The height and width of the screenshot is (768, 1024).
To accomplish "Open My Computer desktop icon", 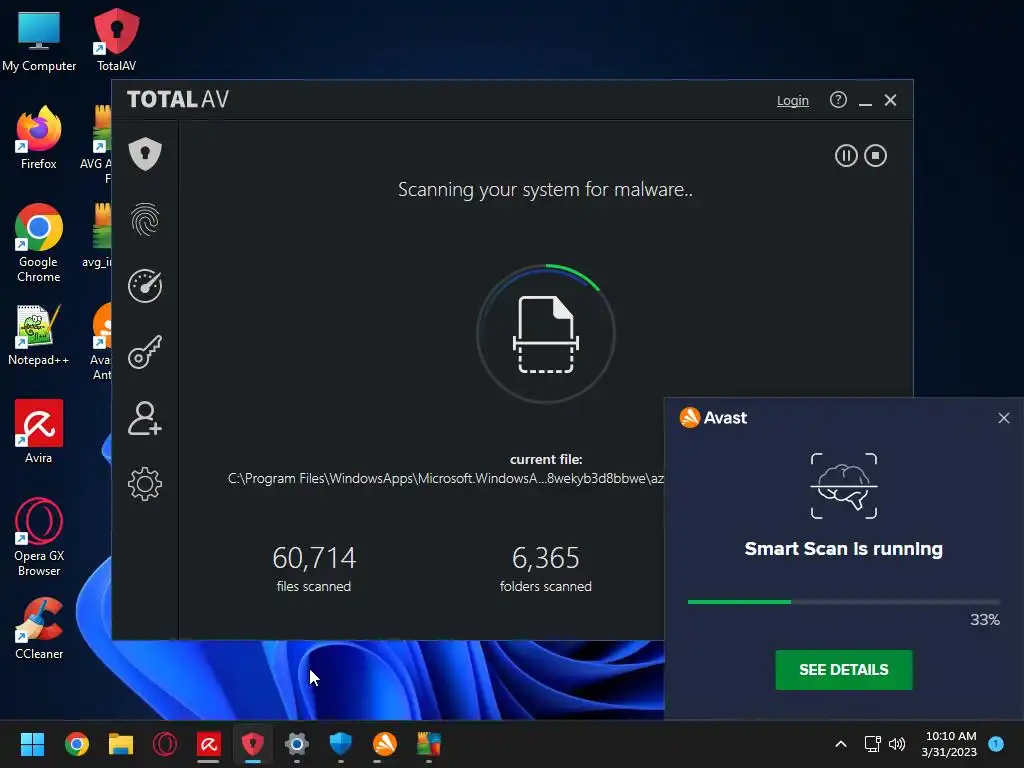I will (39, 39).
